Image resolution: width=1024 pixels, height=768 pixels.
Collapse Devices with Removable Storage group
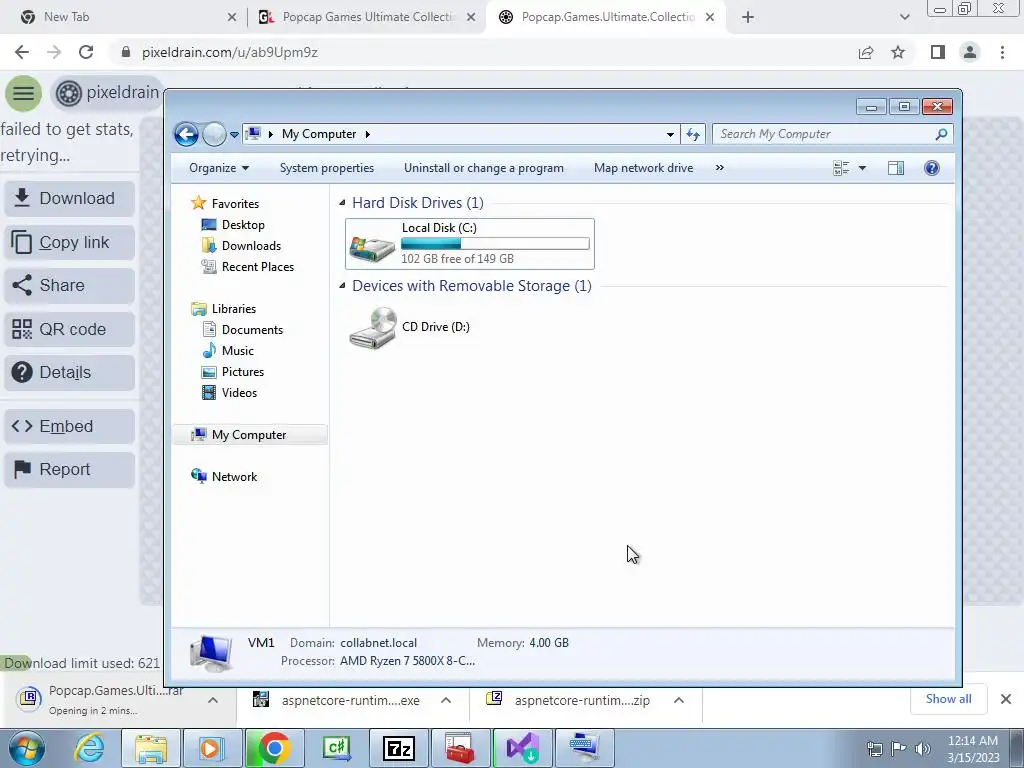click(x=342, y=286)
